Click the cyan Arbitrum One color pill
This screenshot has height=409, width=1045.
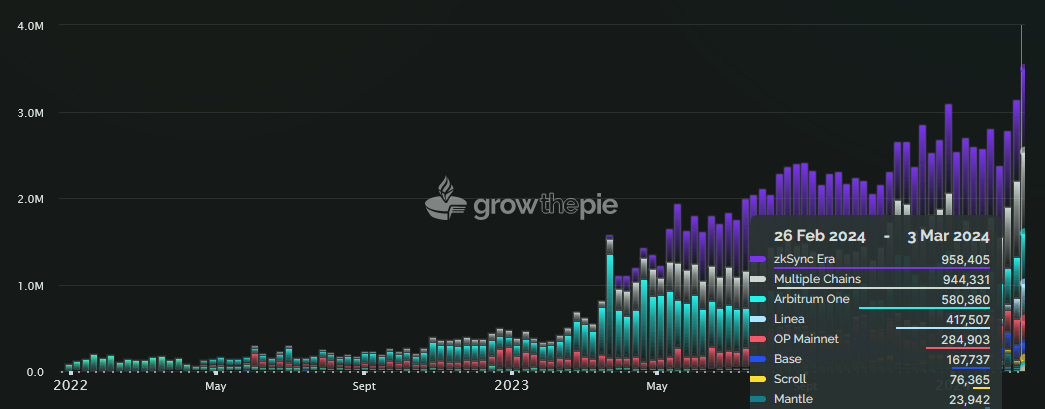point(758,299)
